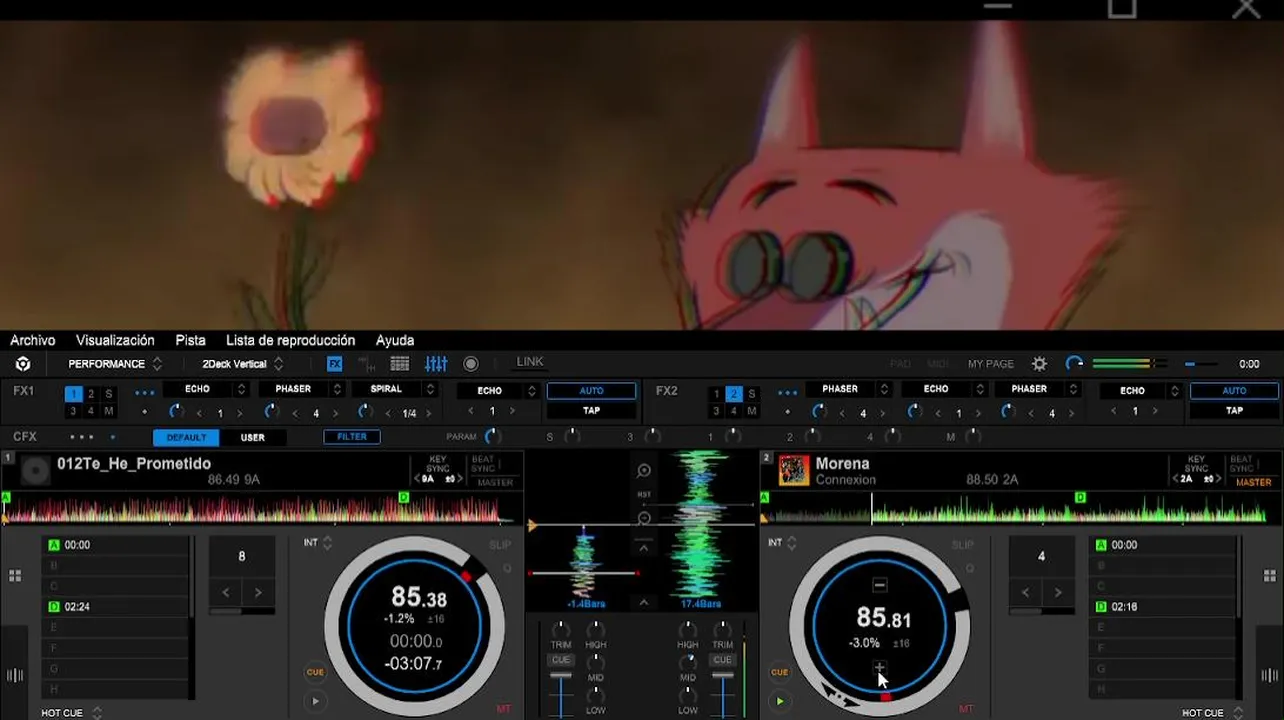This screenshot has height=720, width=1284.
Task: Click the zoom-in magnifier on center waveform
Action: (644, 470)
